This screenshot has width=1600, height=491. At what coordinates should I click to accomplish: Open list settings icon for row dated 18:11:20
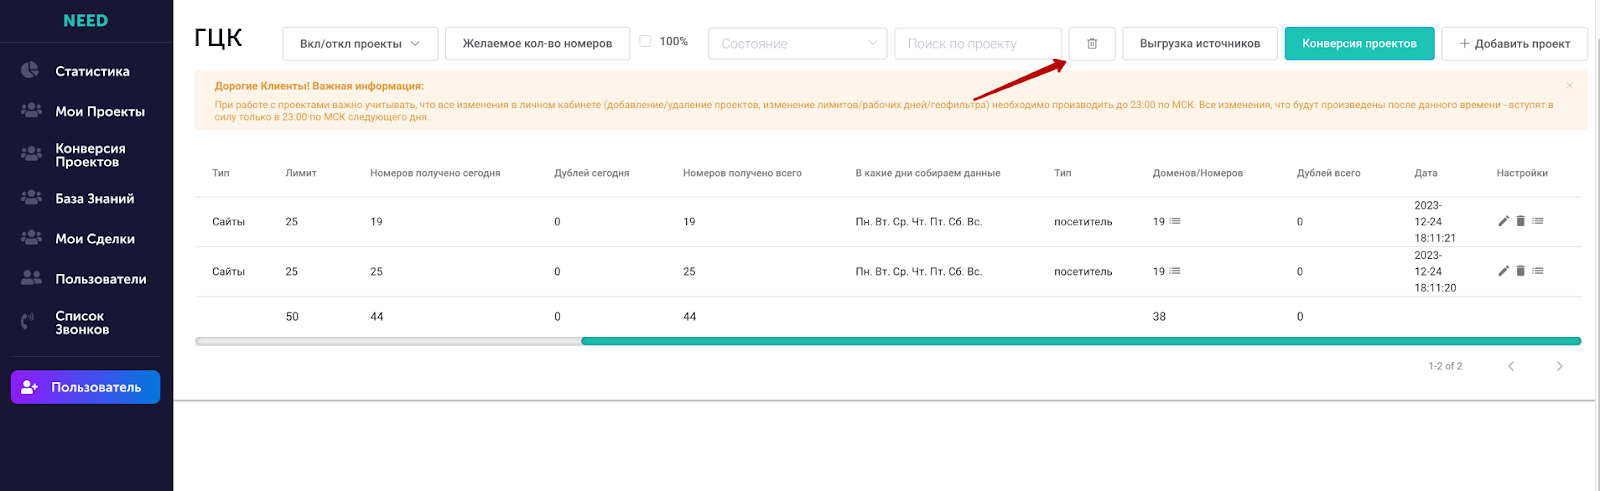coord(1537,271)
